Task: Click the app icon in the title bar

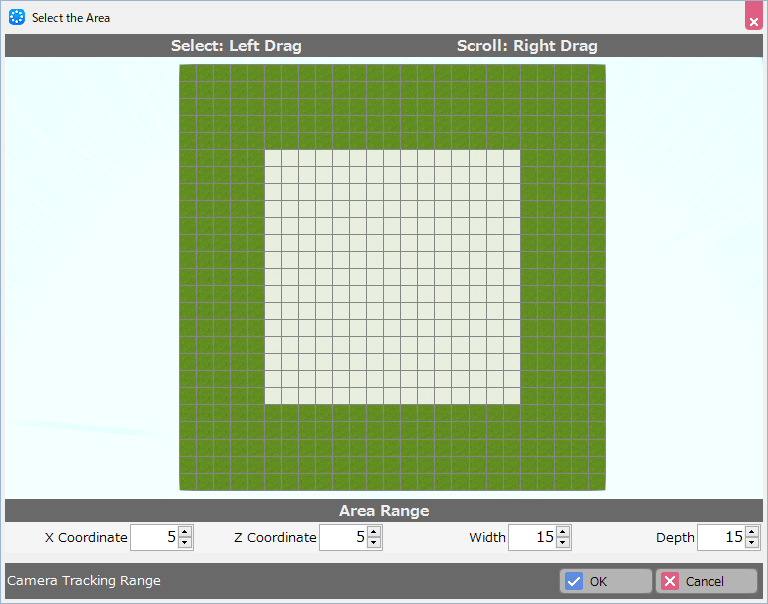Action: click(17, 18)
